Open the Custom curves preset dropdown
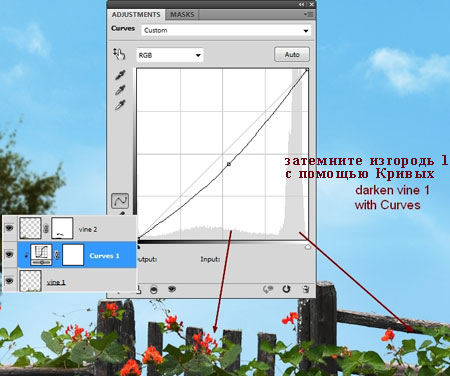The width and height of the screenshot is (450, 376). (226, 30)
